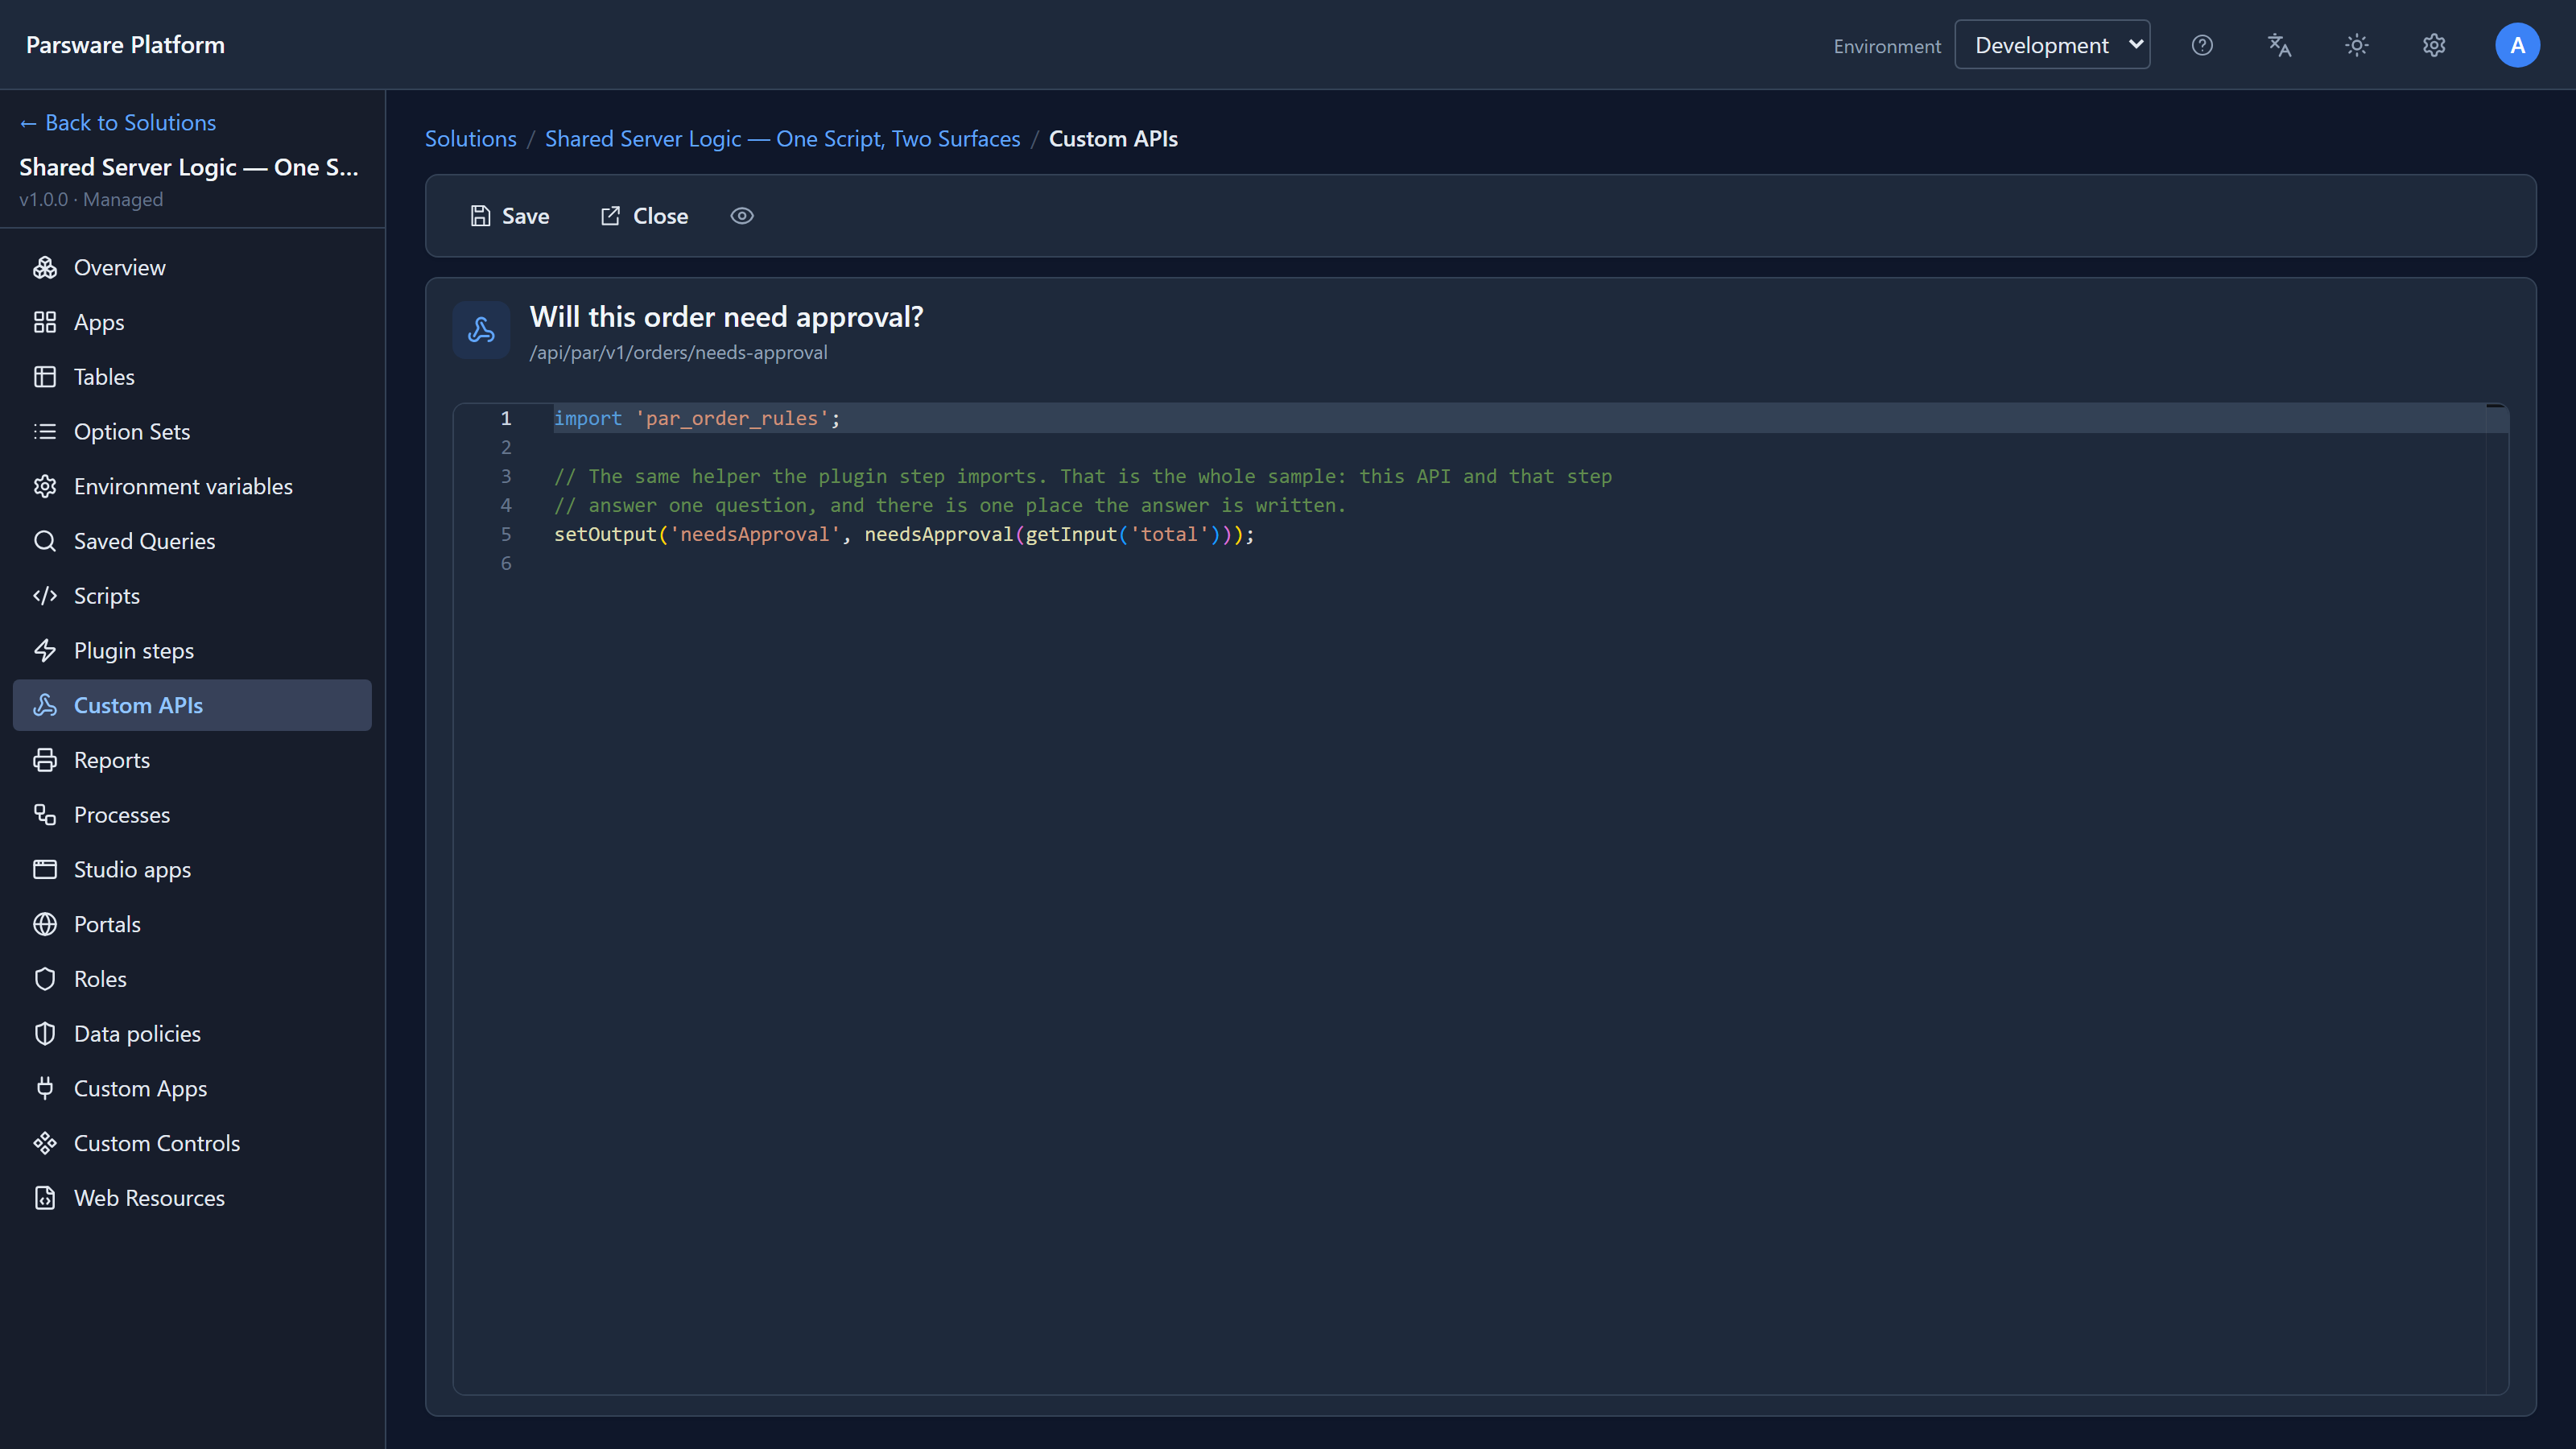Image resolution: width=2576 pixels, height=1449 pixels.
Task: Open the settings gear in the top bar
Action: (x=2434, y=45)
